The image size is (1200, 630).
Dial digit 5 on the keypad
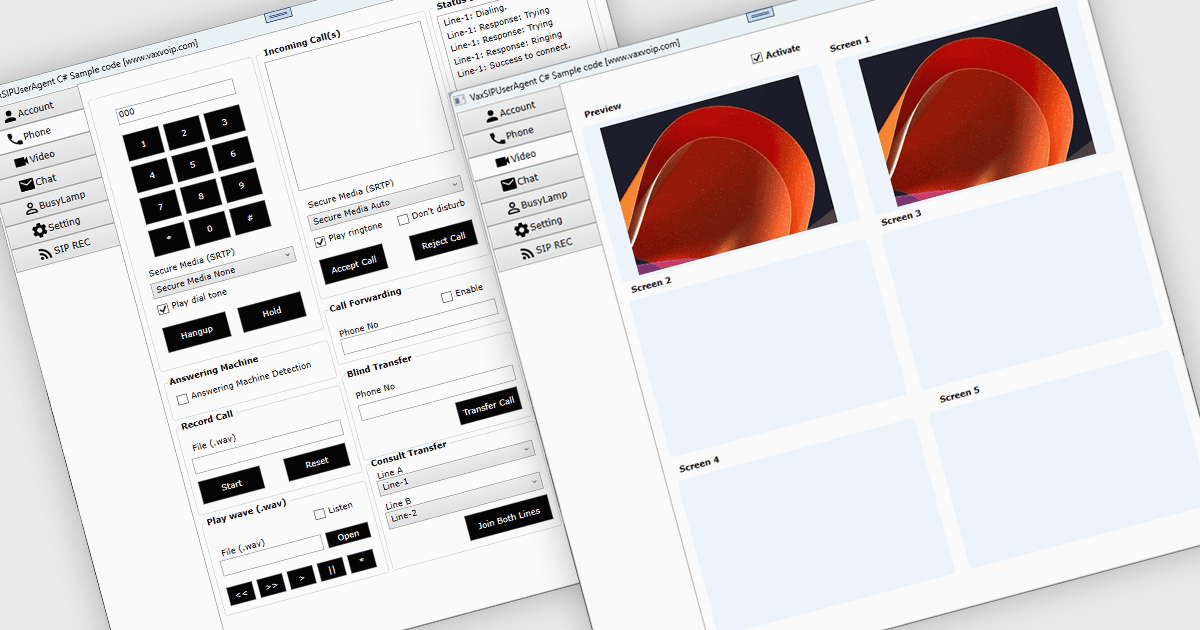tap(192, 166)
